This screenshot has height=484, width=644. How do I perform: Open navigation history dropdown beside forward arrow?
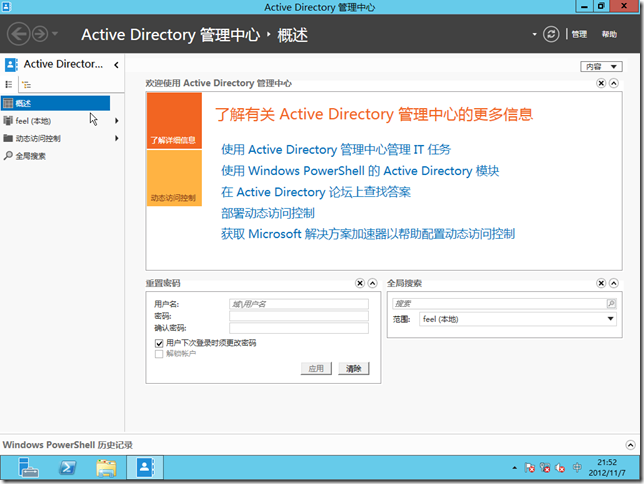55,34
